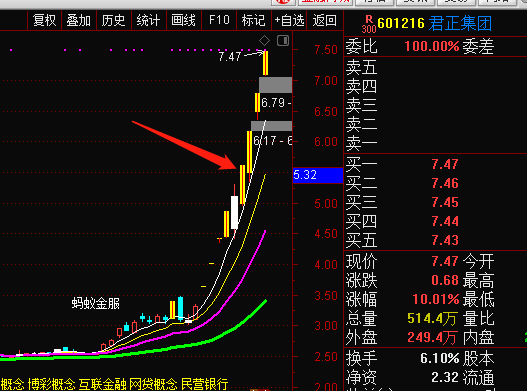
Task: Open the 民营银行 concept tag
Action: click(x=205, y=384)
